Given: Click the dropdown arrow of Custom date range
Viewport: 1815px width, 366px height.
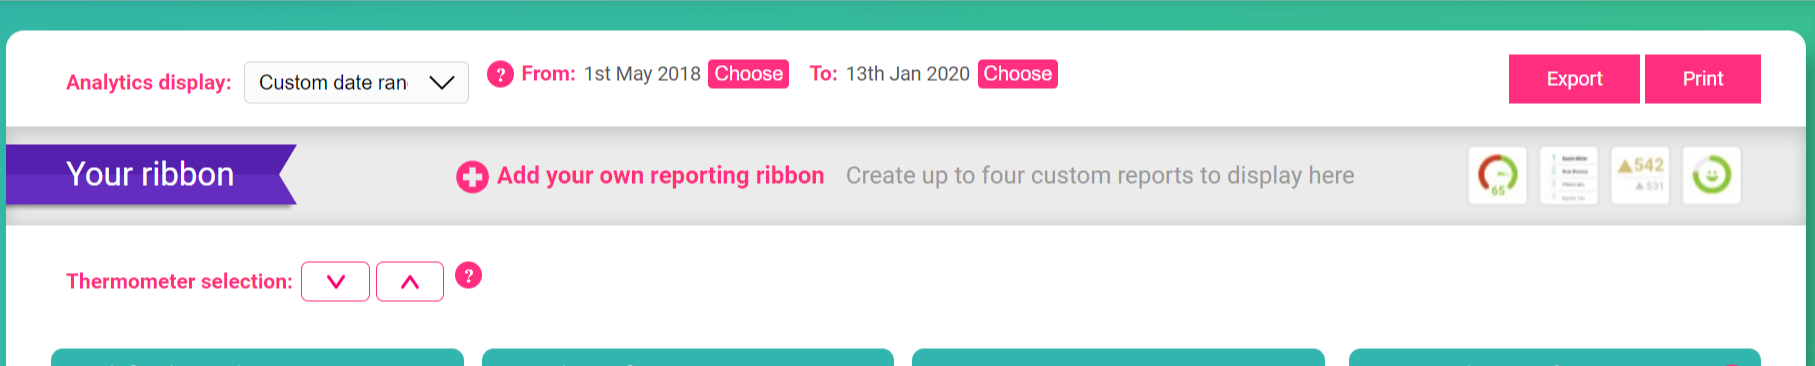Looking at the screenshot, I should click(442, 82).
